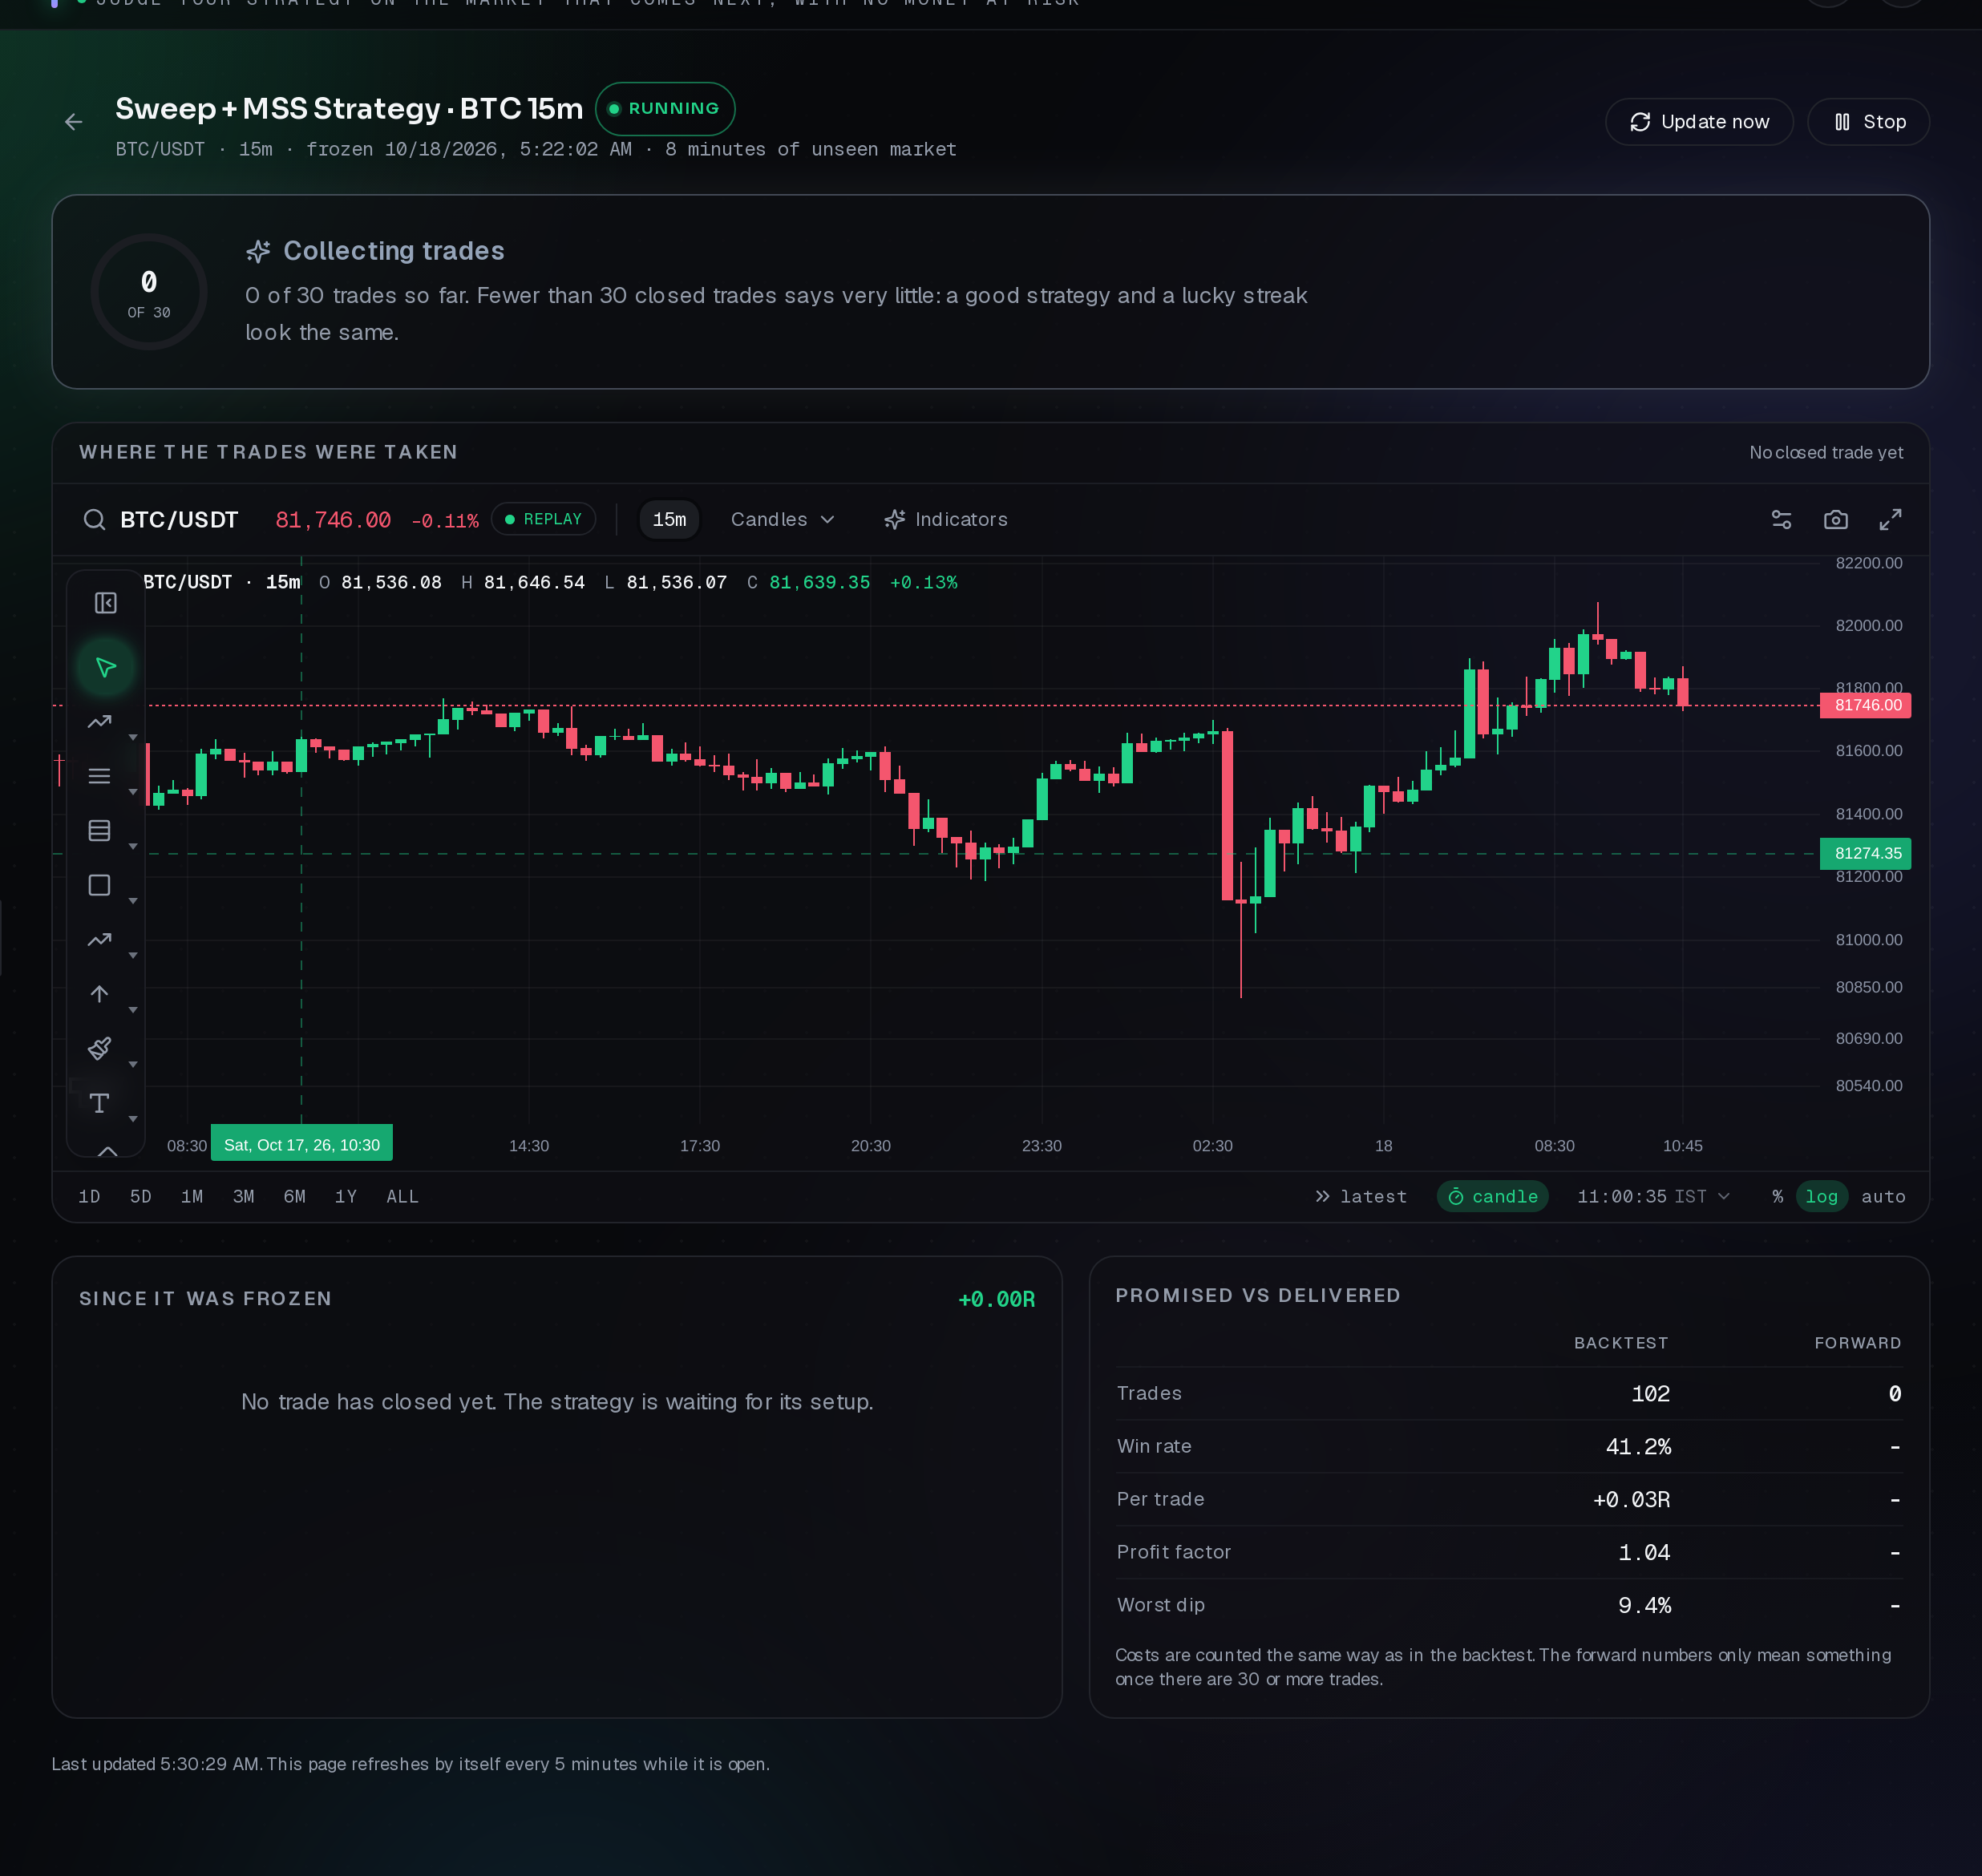The height and width of the screenshot is (1876, 1982).
Task: Select the trend line drawing tool
Action: pyautogui.click(x=99, y=722)
